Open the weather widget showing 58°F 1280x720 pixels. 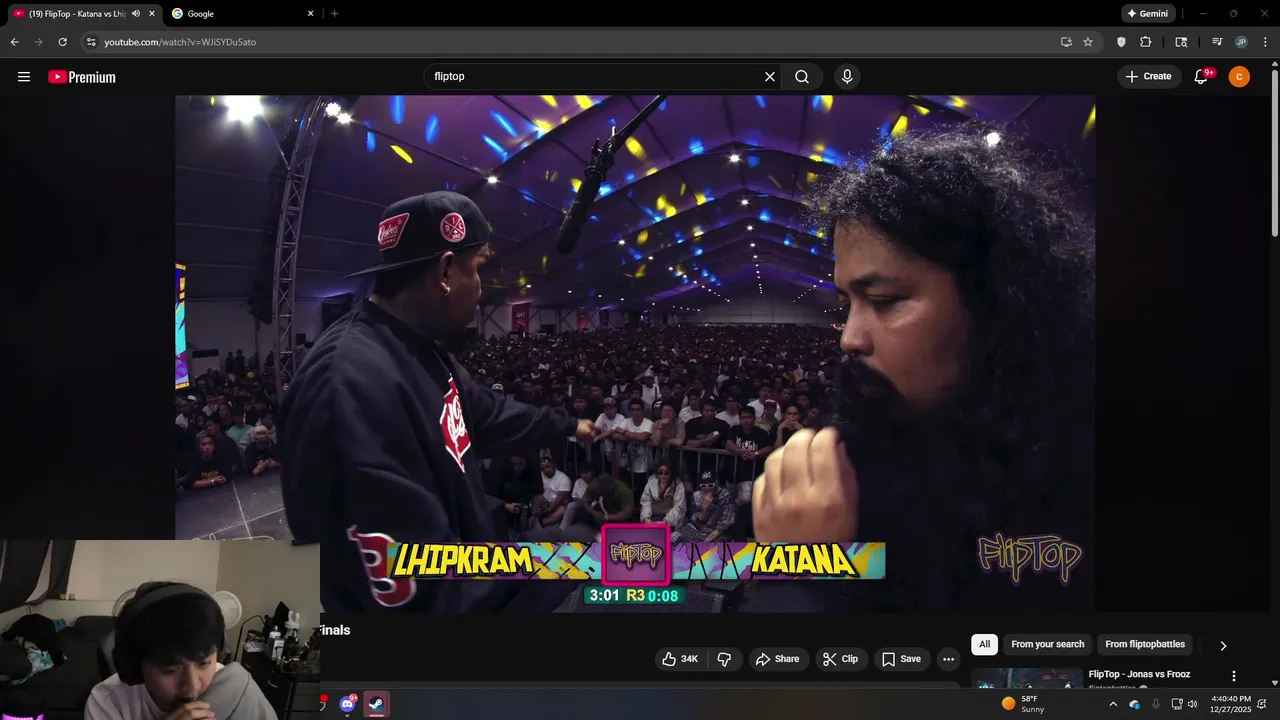[1023, 704]
